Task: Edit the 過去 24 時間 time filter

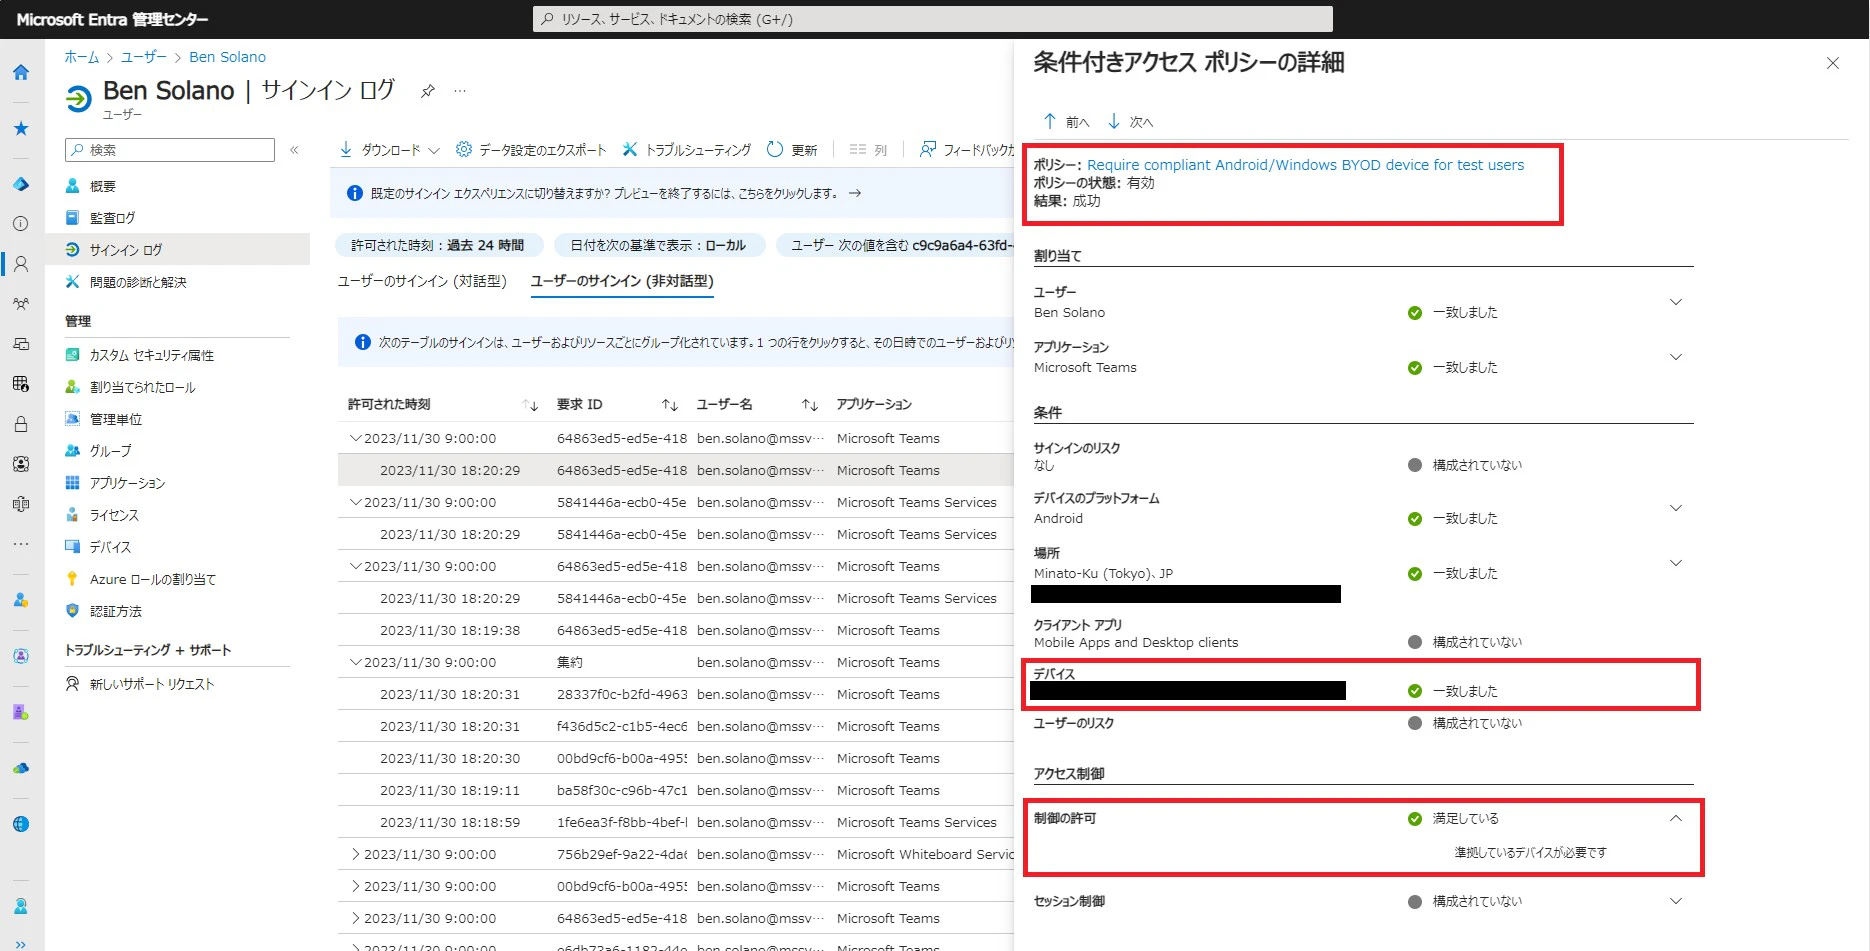Action: tap(437, 245)
